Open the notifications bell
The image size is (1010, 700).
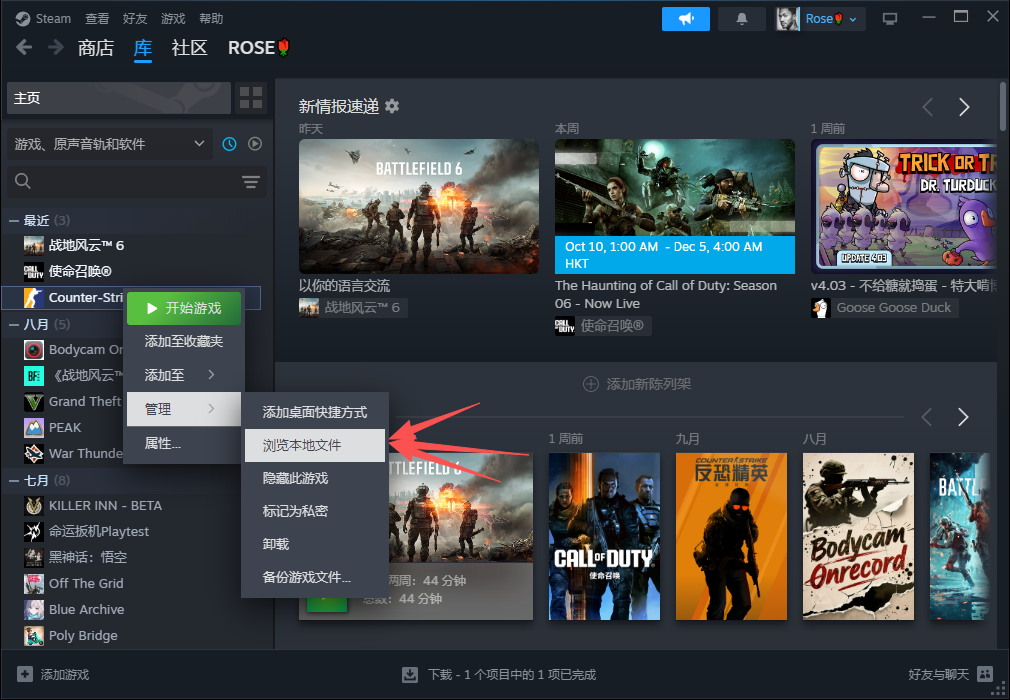pos(742,19)
